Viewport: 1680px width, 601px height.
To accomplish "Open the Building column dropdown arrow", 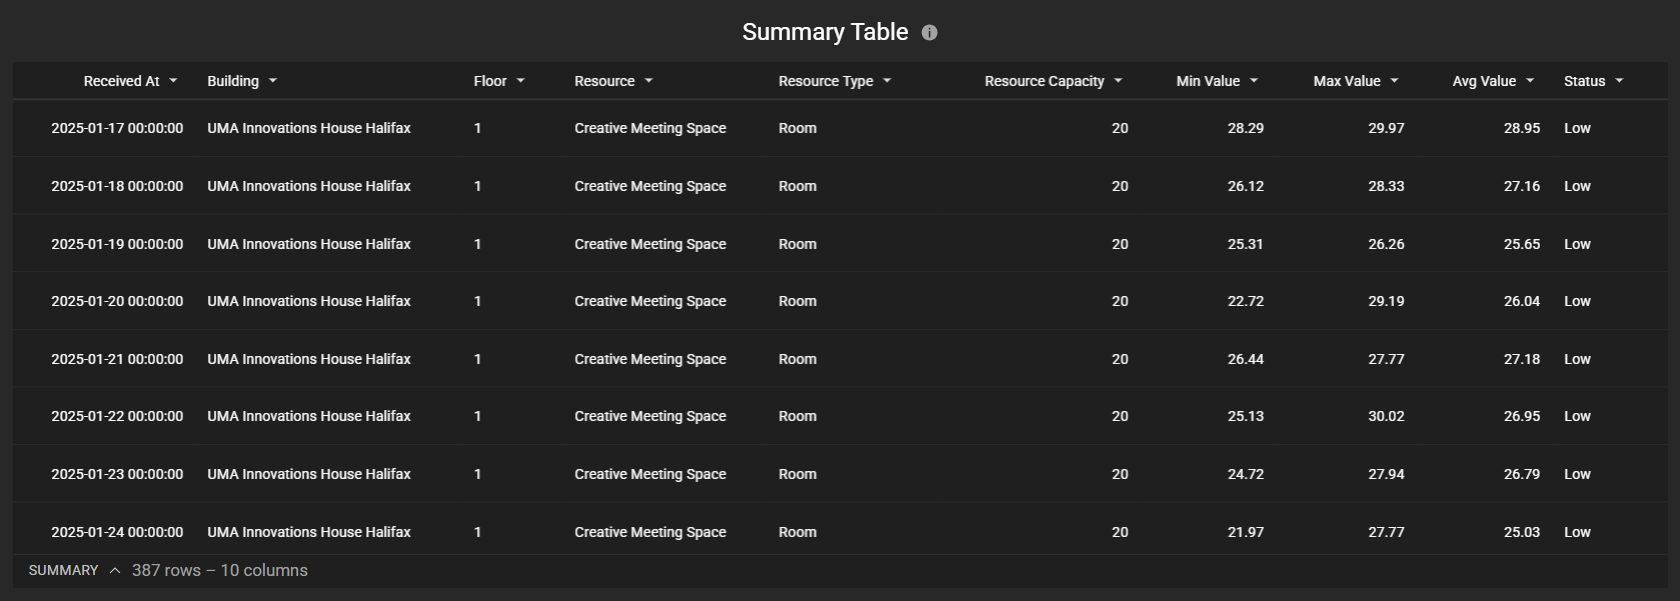I will click(x=273, y=81).
